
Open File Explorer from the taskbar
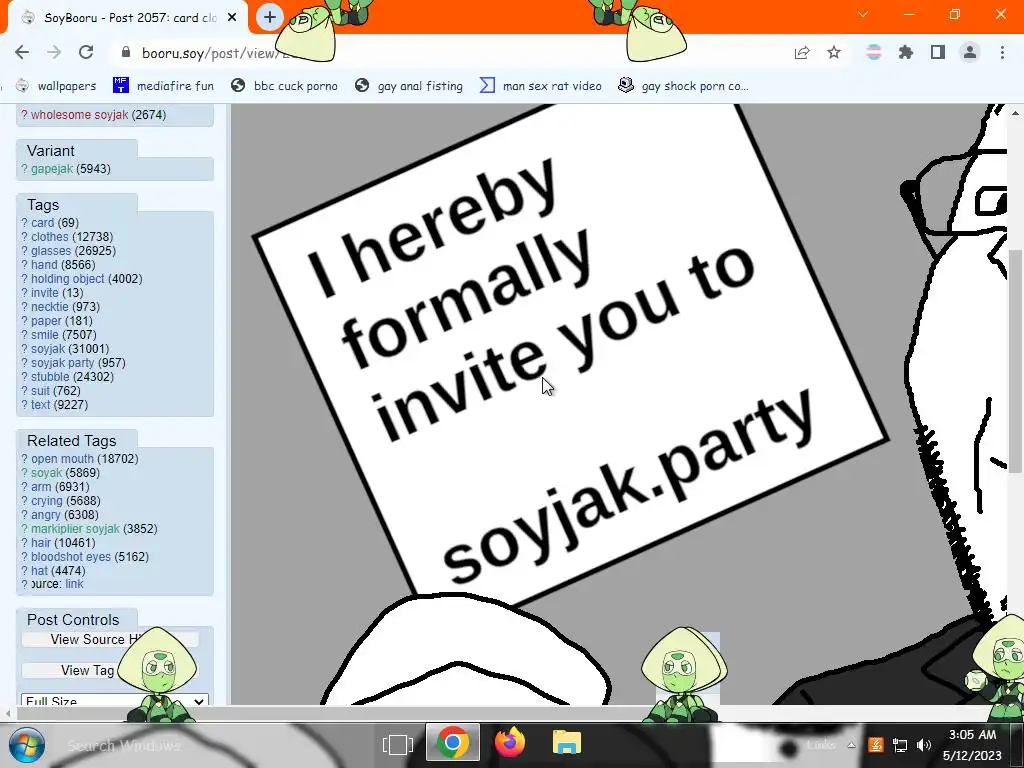(x=567, y=743)
